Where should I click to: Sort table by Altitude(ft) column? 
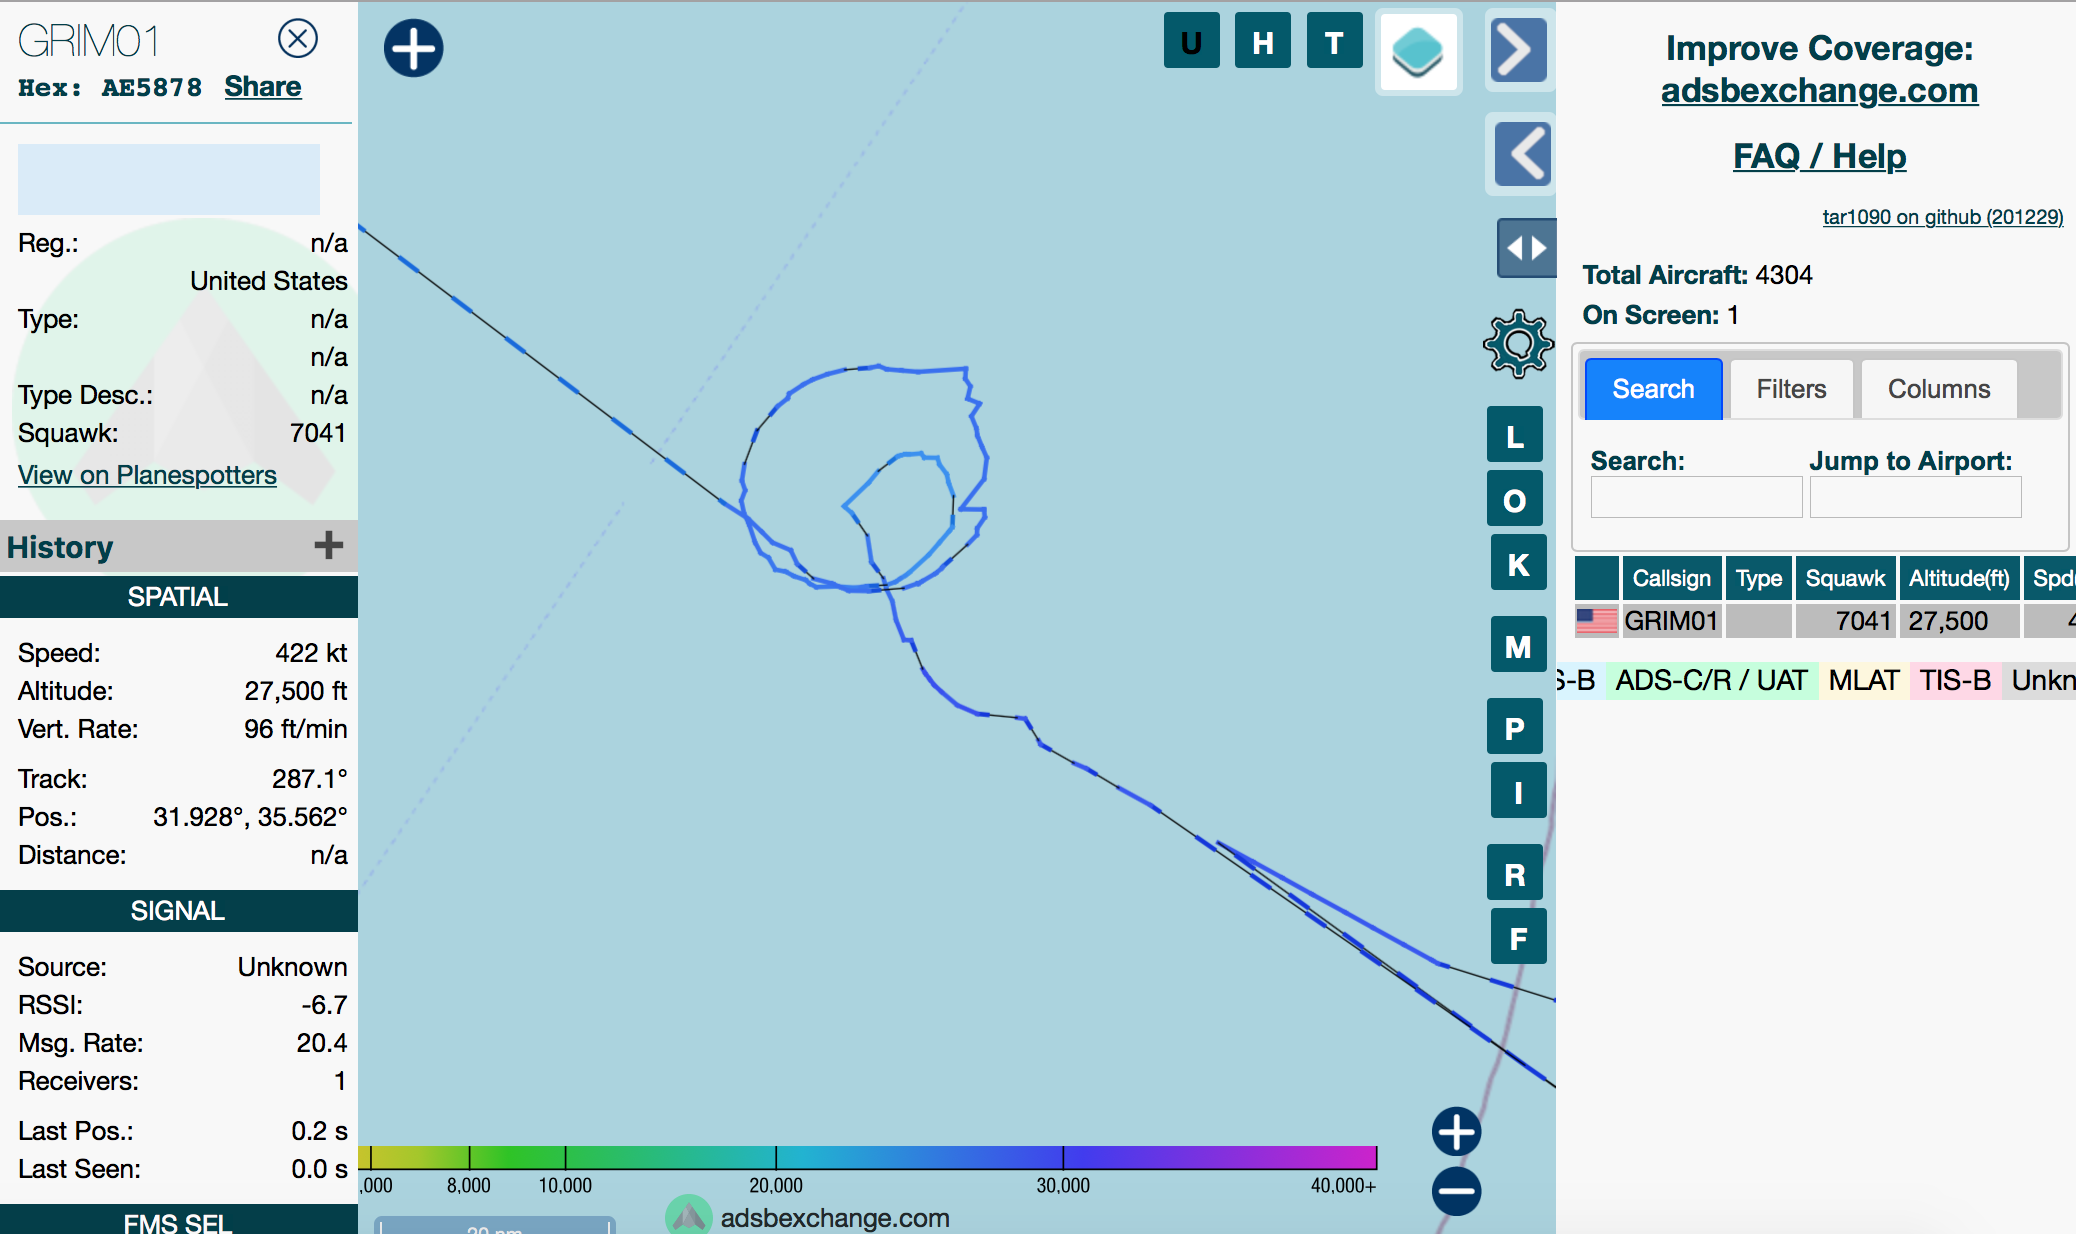(1958, 578)
